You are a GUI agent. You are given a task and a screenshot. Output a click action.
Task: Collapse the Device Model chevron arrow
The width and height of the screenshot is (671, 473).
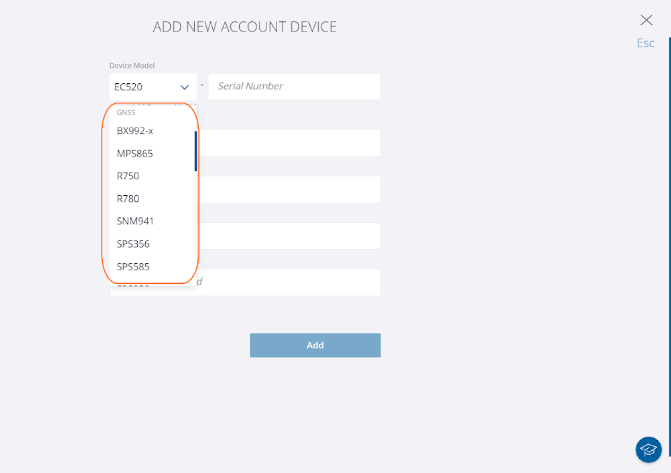tap(185, 87)
